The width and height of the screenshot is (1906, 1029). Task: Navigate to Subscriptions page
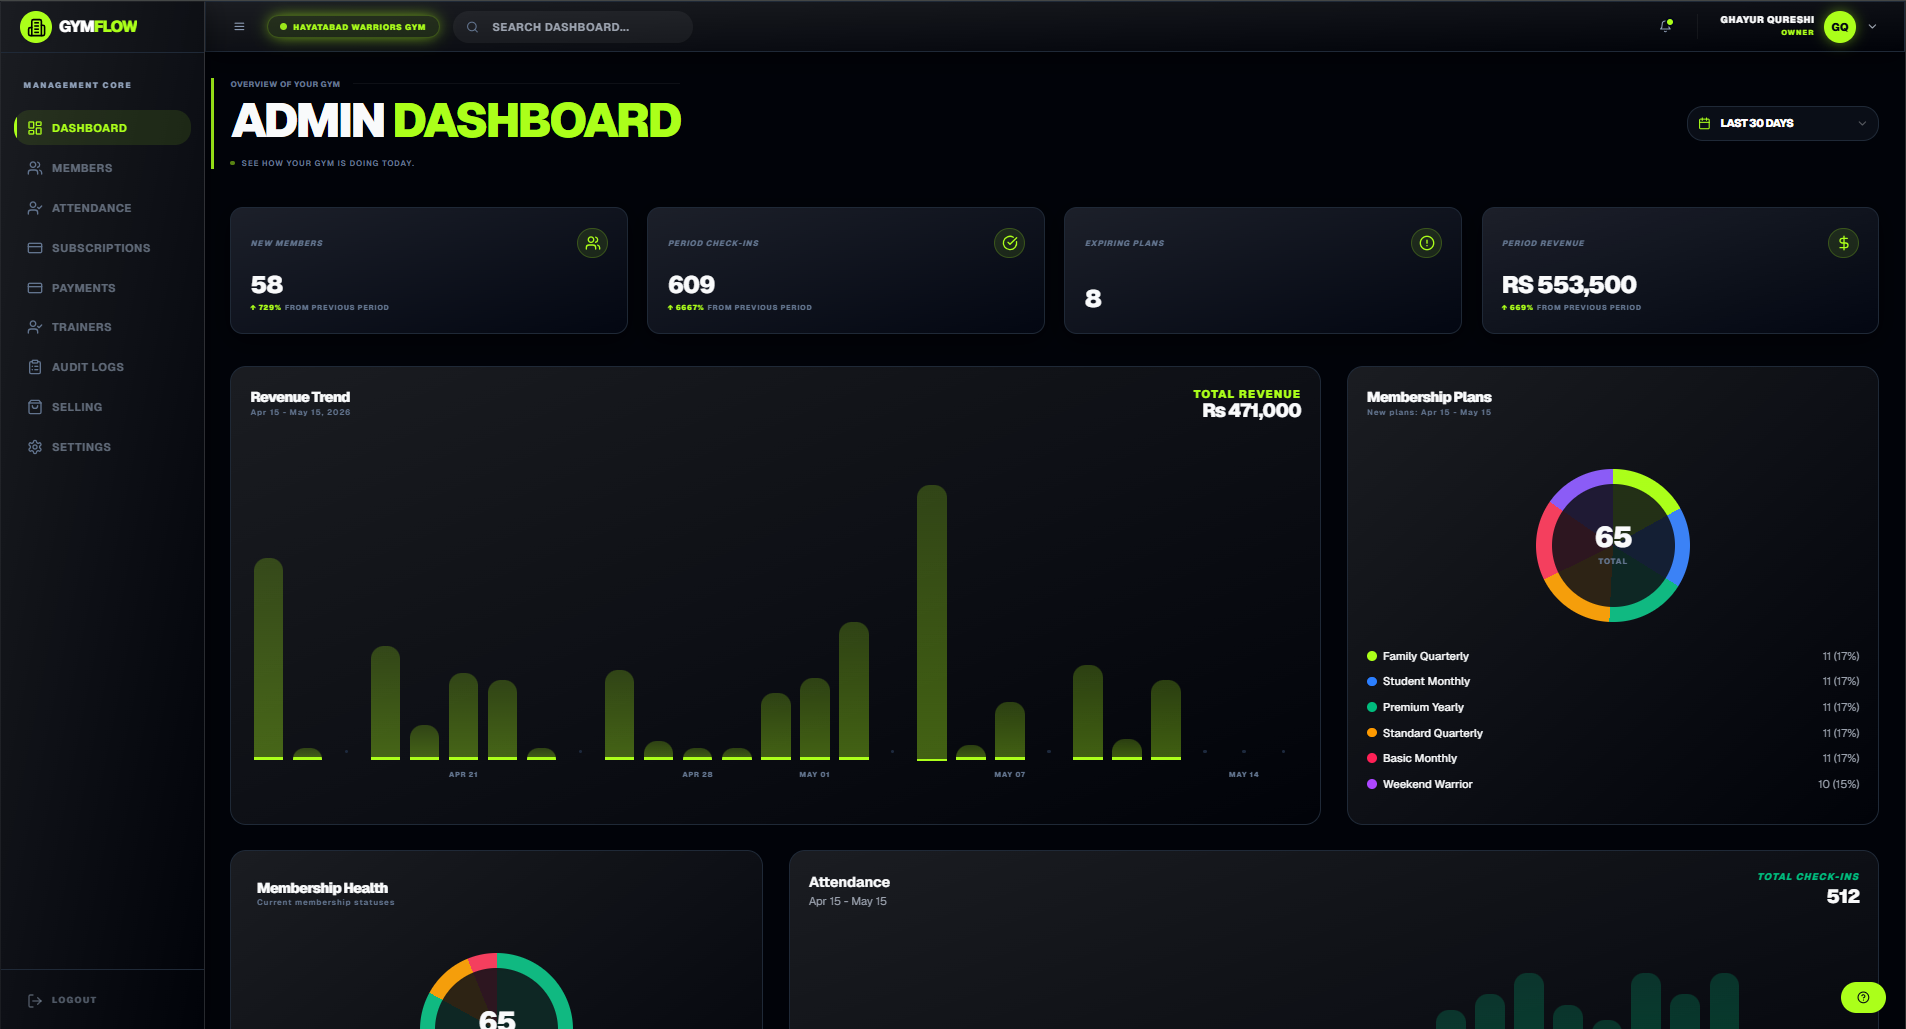tap(102, 248)
